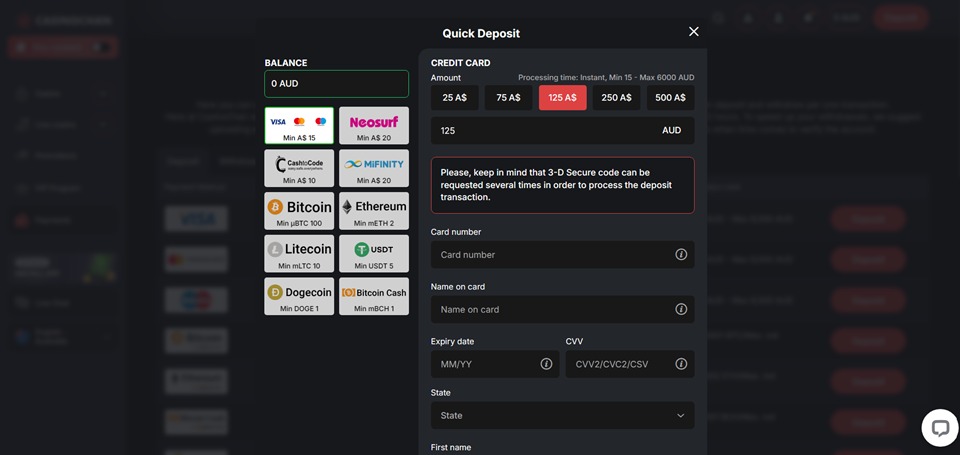Focus the Expiry date MM/YY field

click(495, 364)
